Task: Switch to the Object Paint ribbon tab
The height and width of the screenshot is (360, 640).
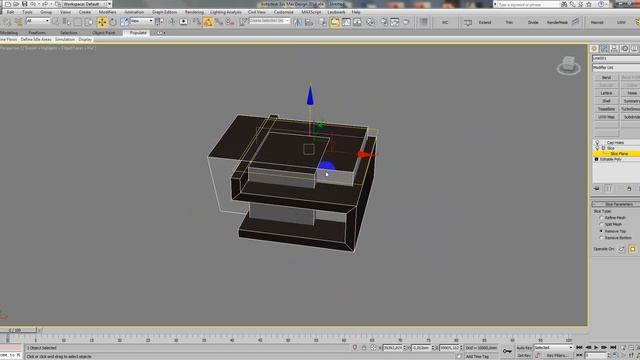Action: pos(103,33)
